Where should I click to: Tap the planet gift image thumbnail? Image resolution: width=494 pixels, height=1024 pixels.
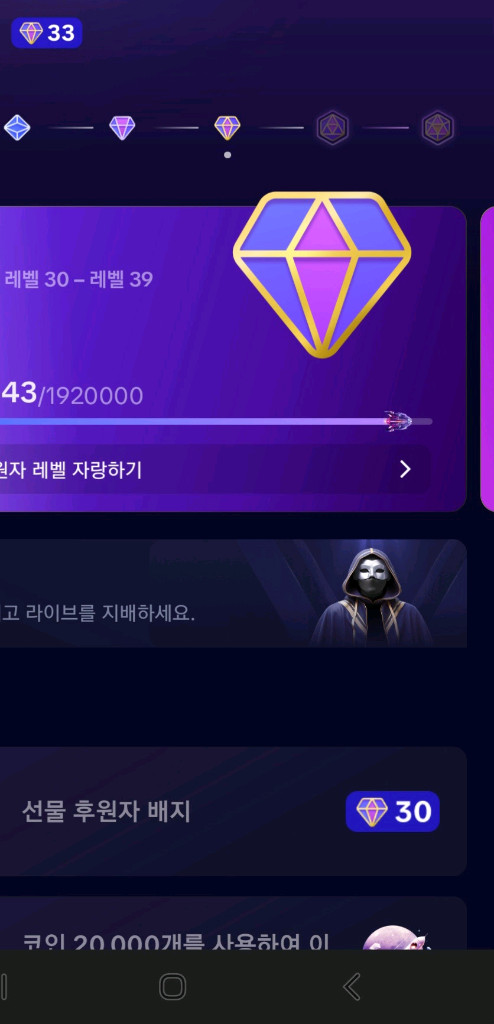click(x=394, y=937)
